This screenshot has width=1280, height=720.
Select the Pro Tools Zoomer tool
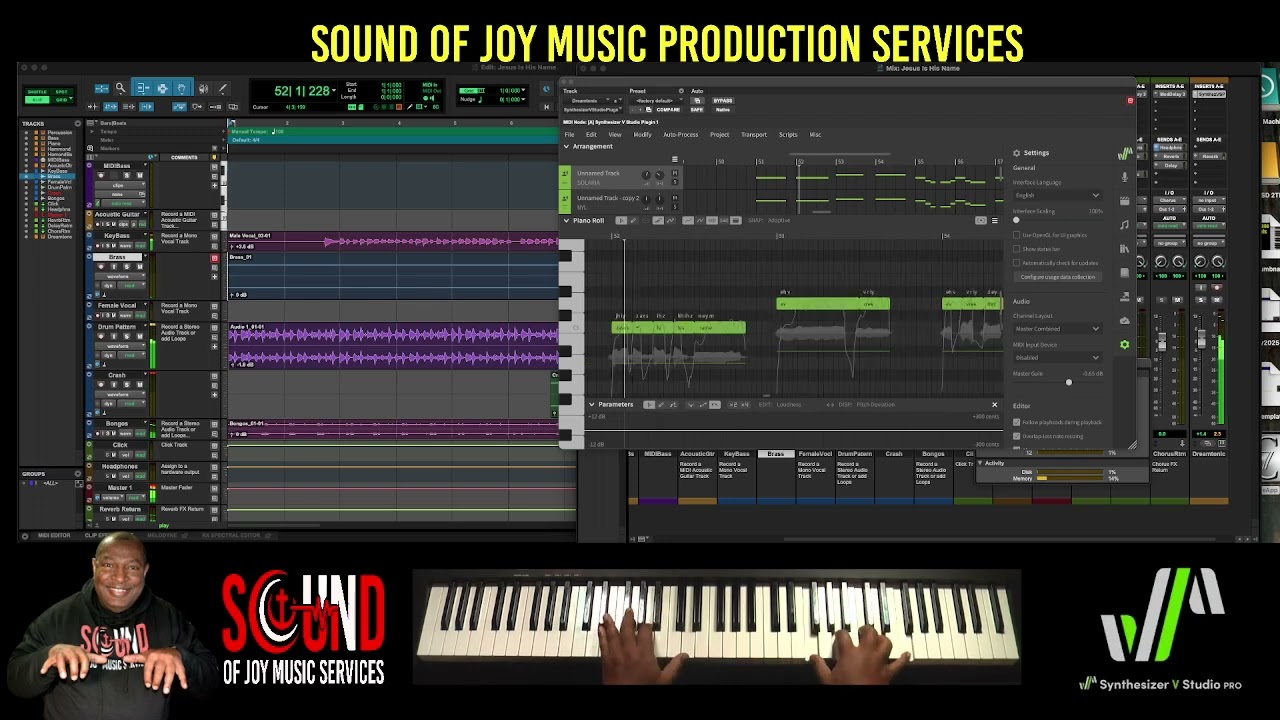coord(120,89)
